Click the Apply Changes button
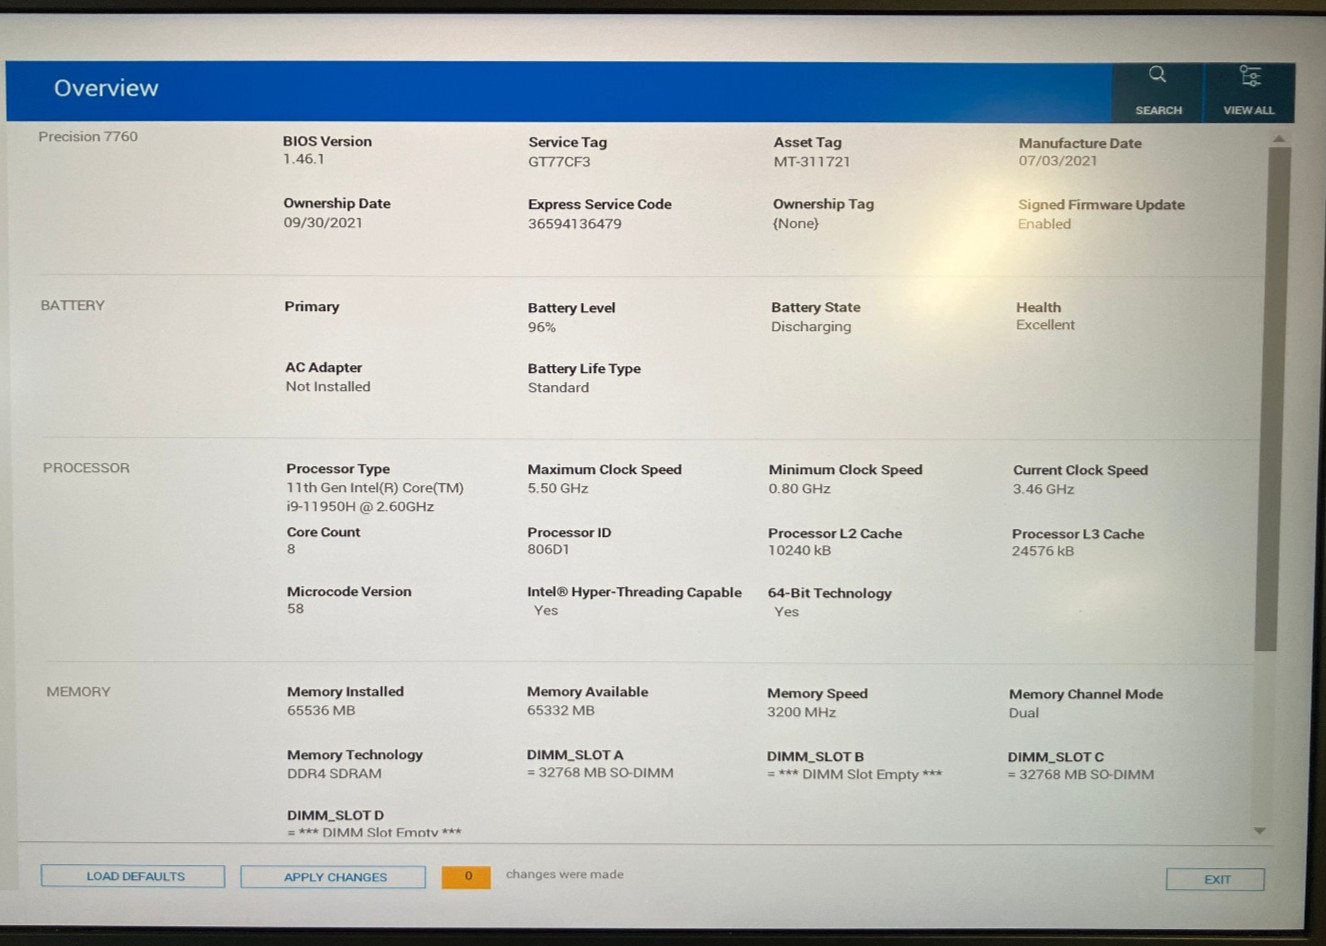 pyautogui.click(x=333, y=877)
